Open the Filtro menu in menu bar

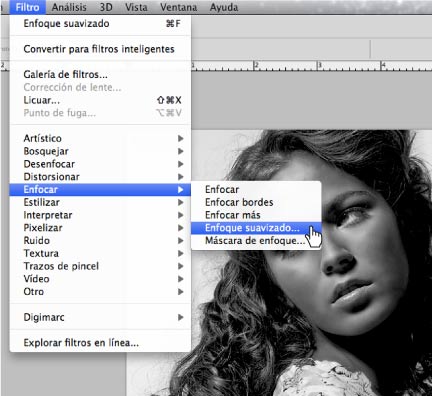pyautogui.click(x=27, y=7)
